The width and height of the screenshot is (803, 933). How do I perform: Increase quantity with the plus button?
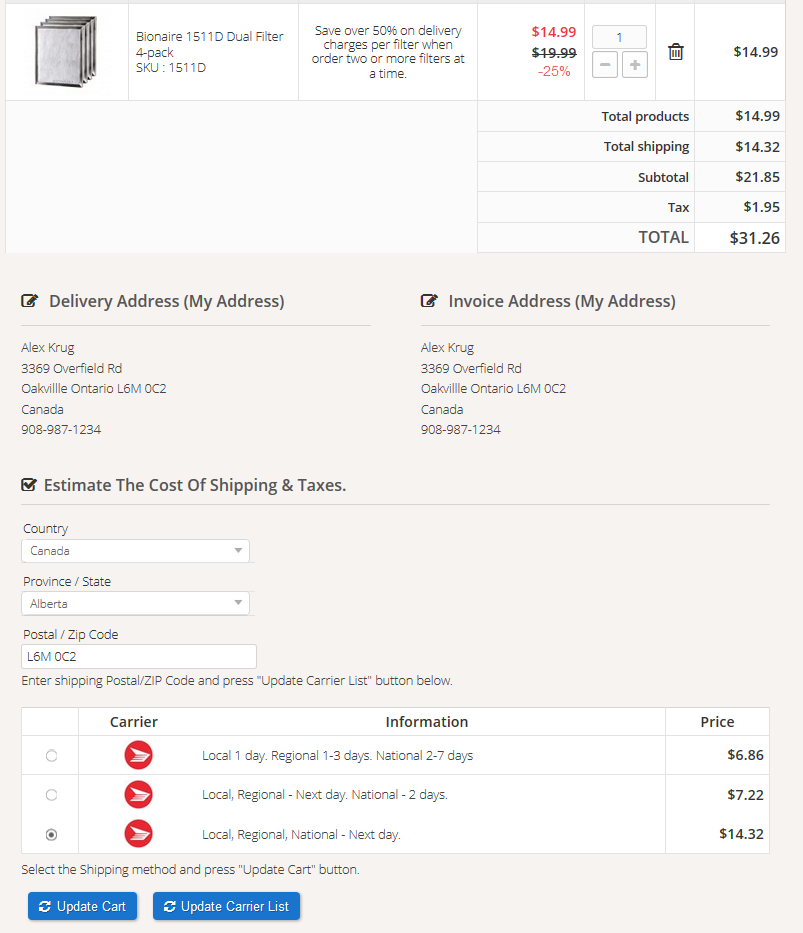[x=635, y=65]
